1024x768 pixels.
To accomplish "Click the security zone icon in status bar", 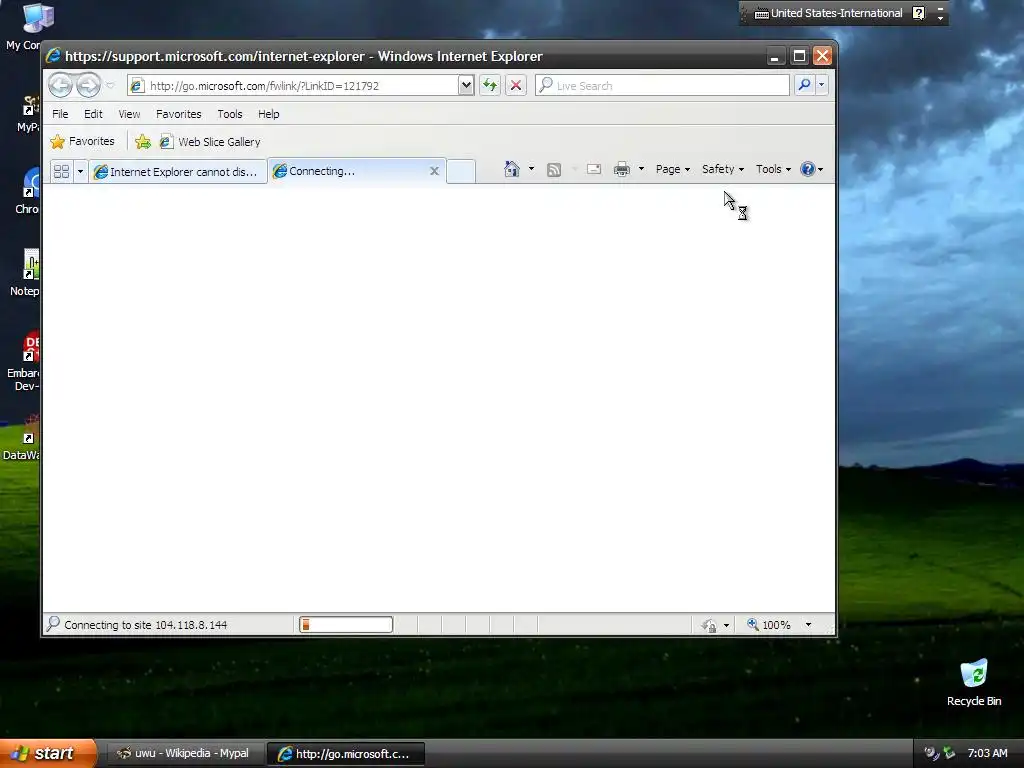I will (709, 626).
